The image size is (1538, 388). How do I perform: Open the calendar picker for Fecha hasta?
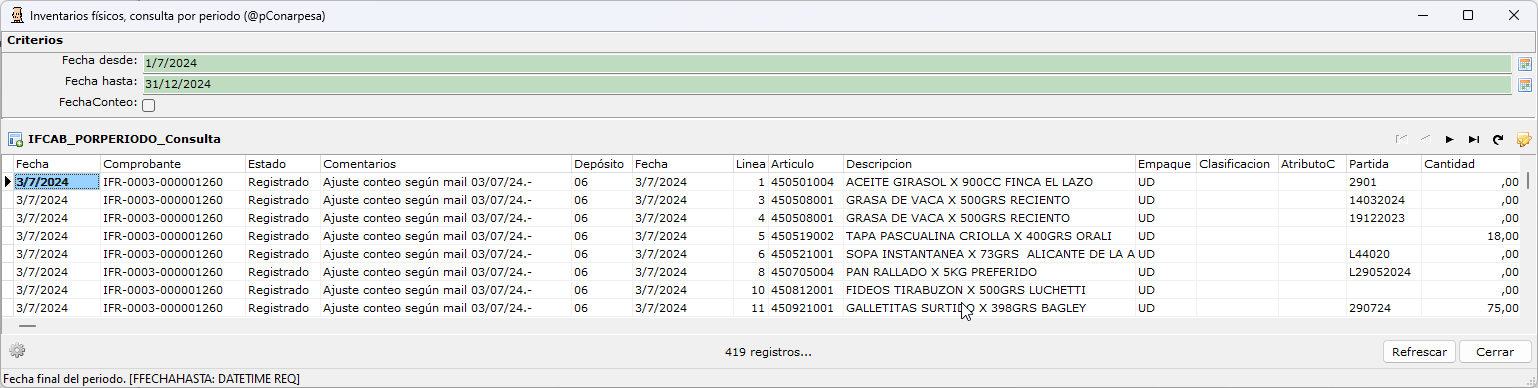1524,85
